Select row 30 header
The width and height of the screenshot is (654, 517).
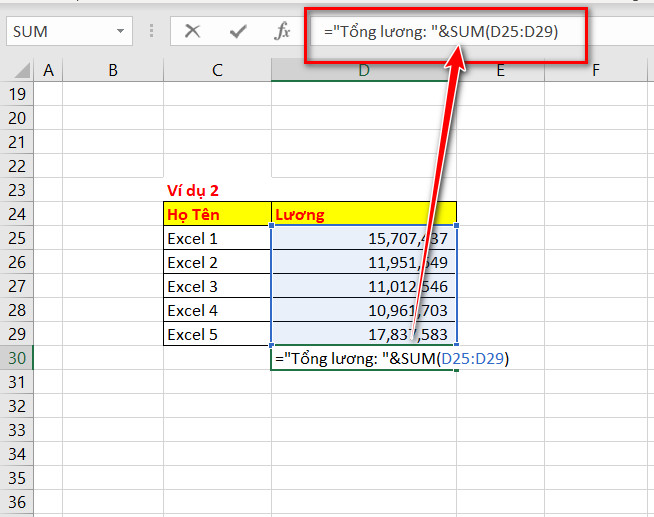click(x=17, y=358)
